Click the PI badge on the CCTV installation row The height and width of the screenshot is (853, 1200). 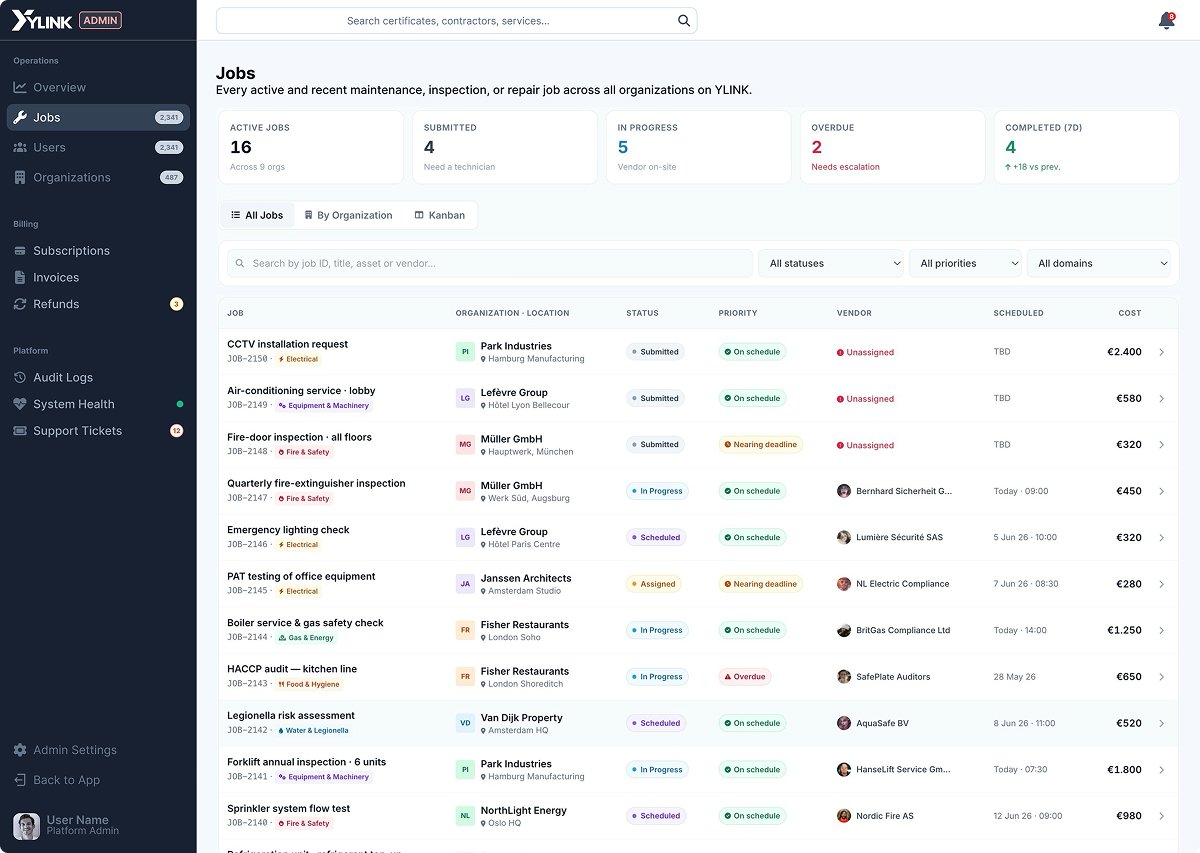pyautogui.click(x=465, y=352)
